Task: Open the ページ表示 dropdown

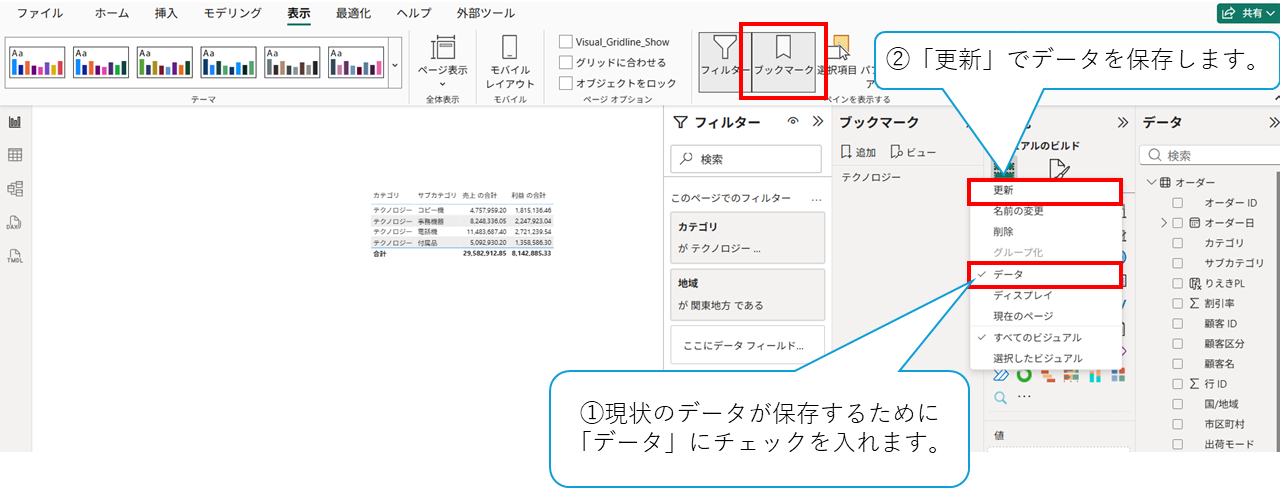Action: pos(442,60)
